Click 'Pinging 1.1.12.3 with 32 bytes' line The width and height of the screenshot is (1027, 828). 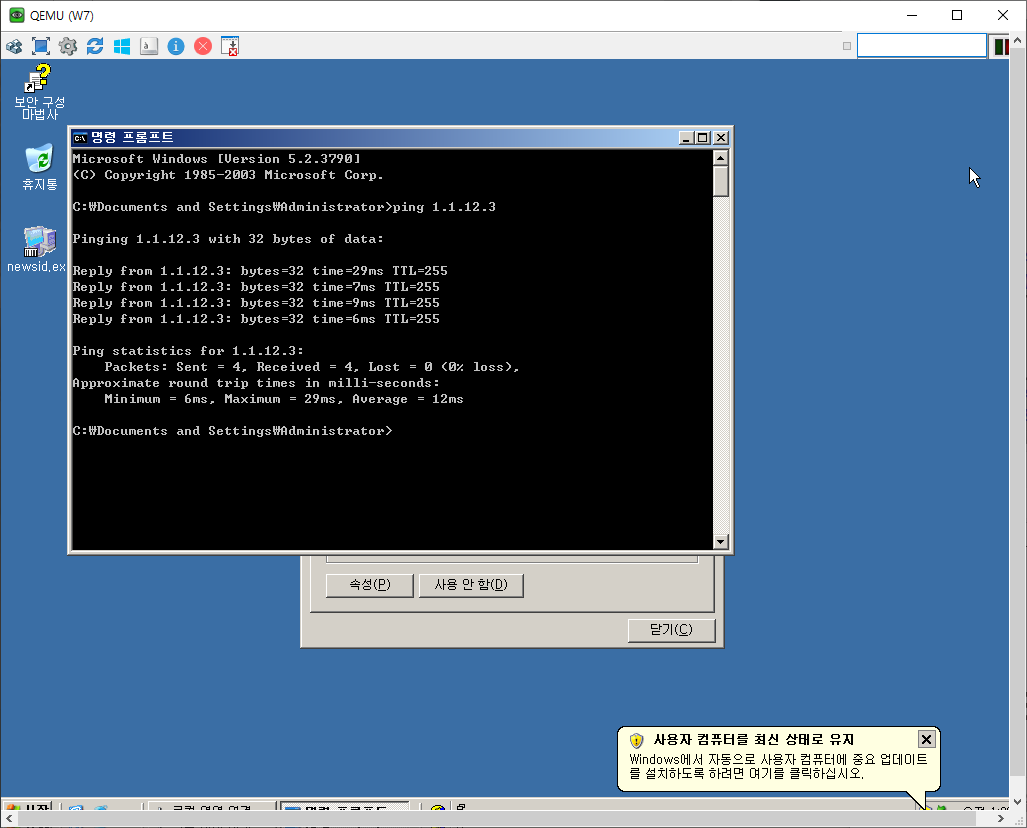tap(228, 239)
